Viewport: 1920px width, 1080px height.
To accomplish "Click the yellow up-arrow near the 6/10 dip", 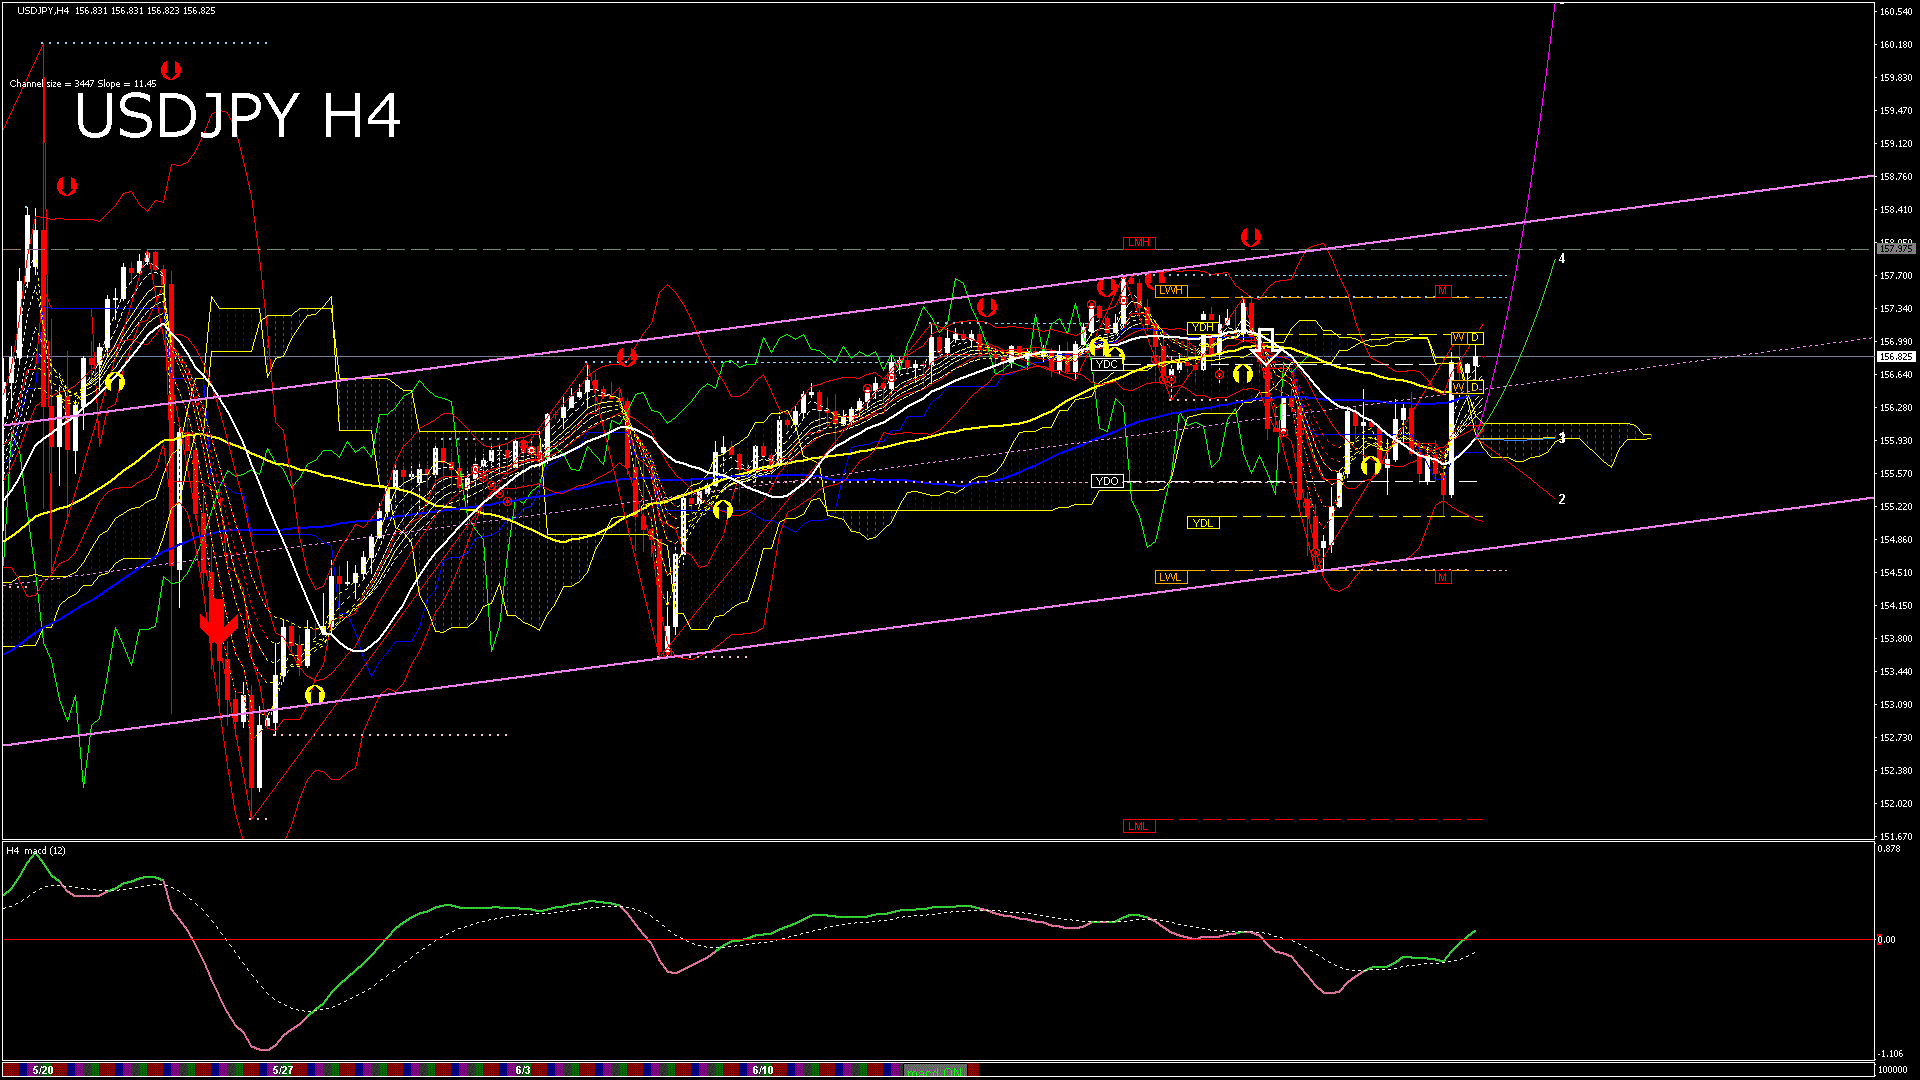I will click(722, 509).
